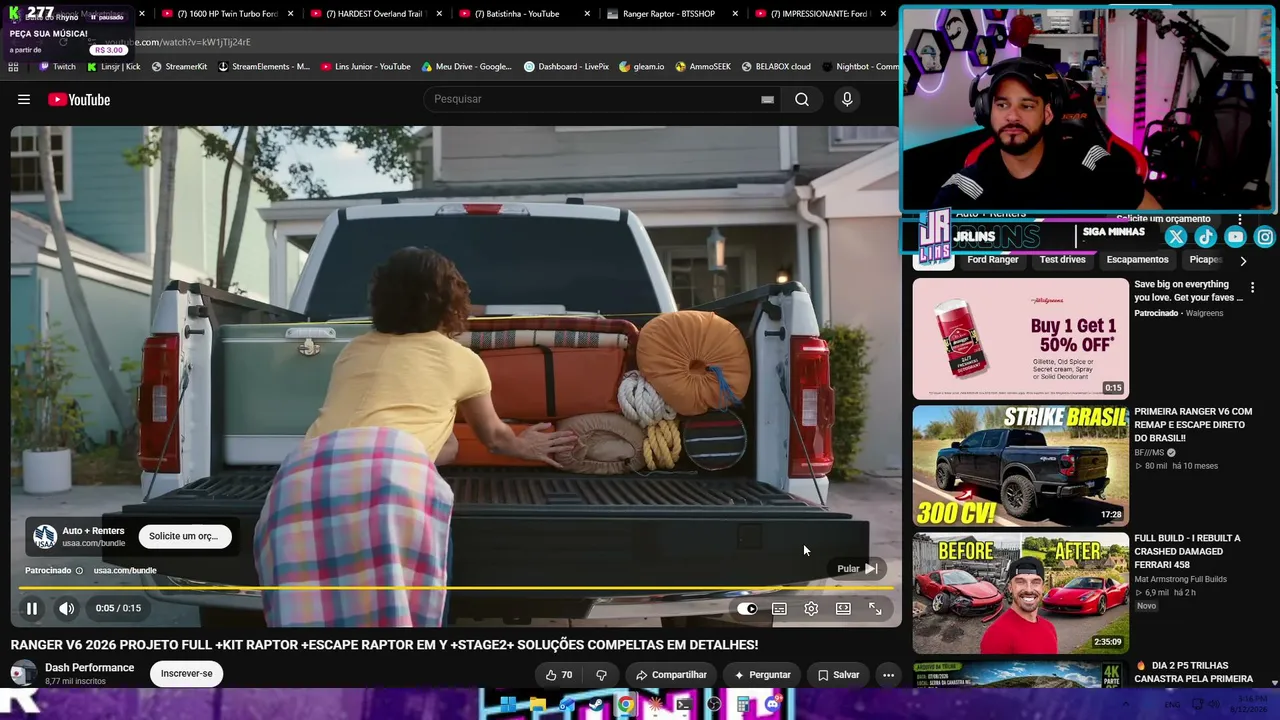Viewport: 1280px width, 720px height.
Task: Open the Dash Performance channel name
Action: click(89, 668)
